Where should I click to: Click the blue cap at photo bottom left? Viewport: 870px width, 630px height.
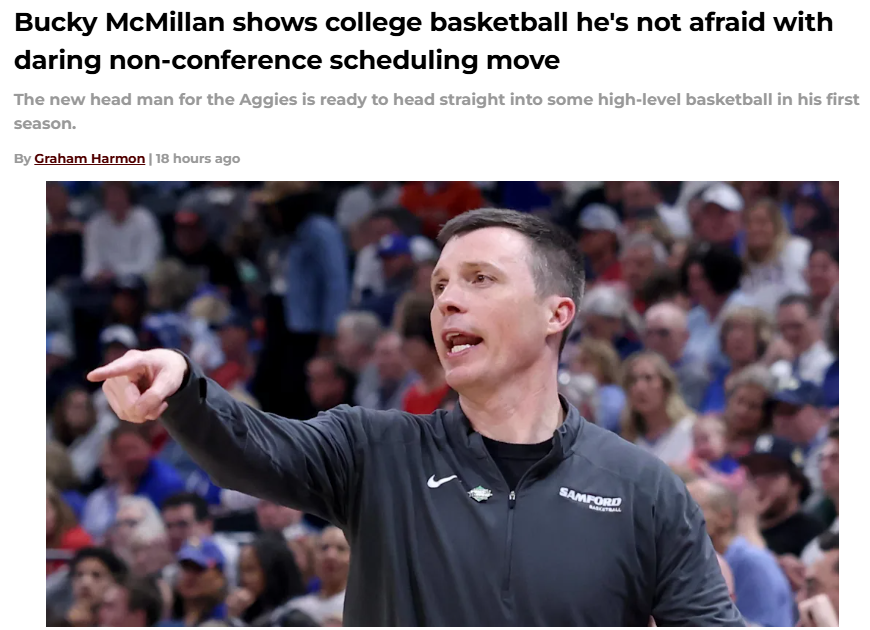coord(201,553)
